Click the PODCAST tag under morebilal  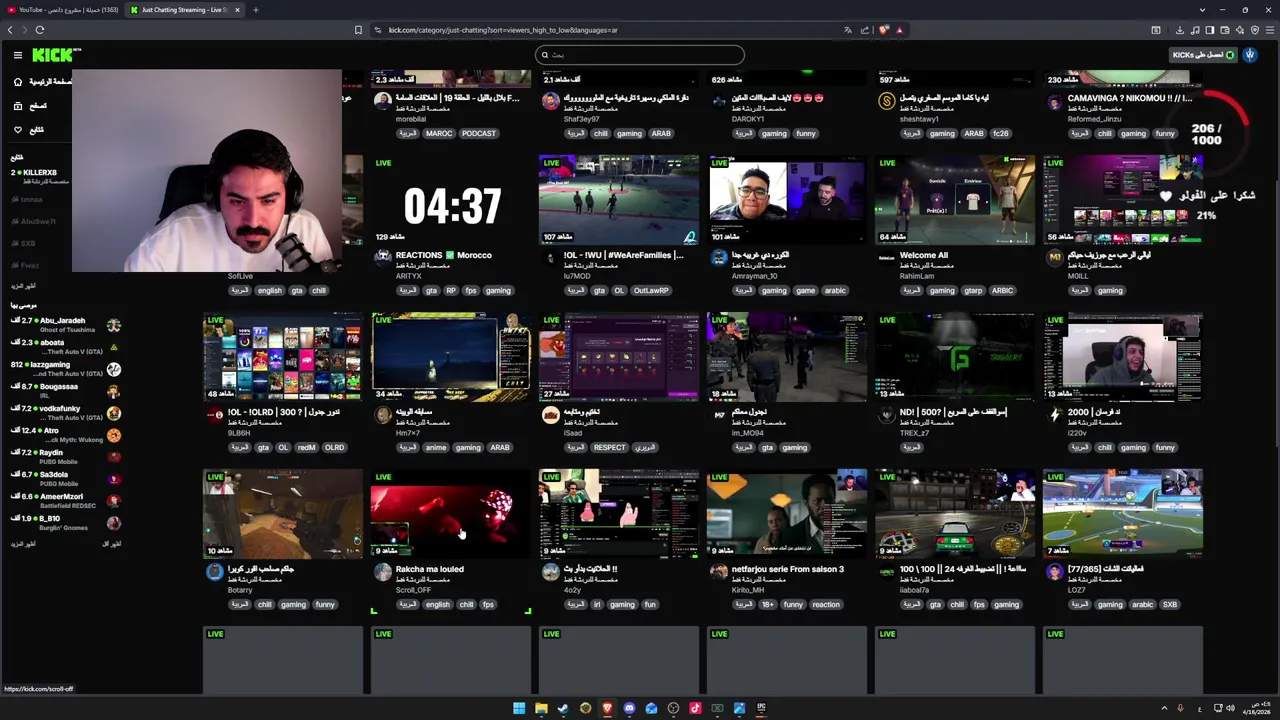pos(478,133)
